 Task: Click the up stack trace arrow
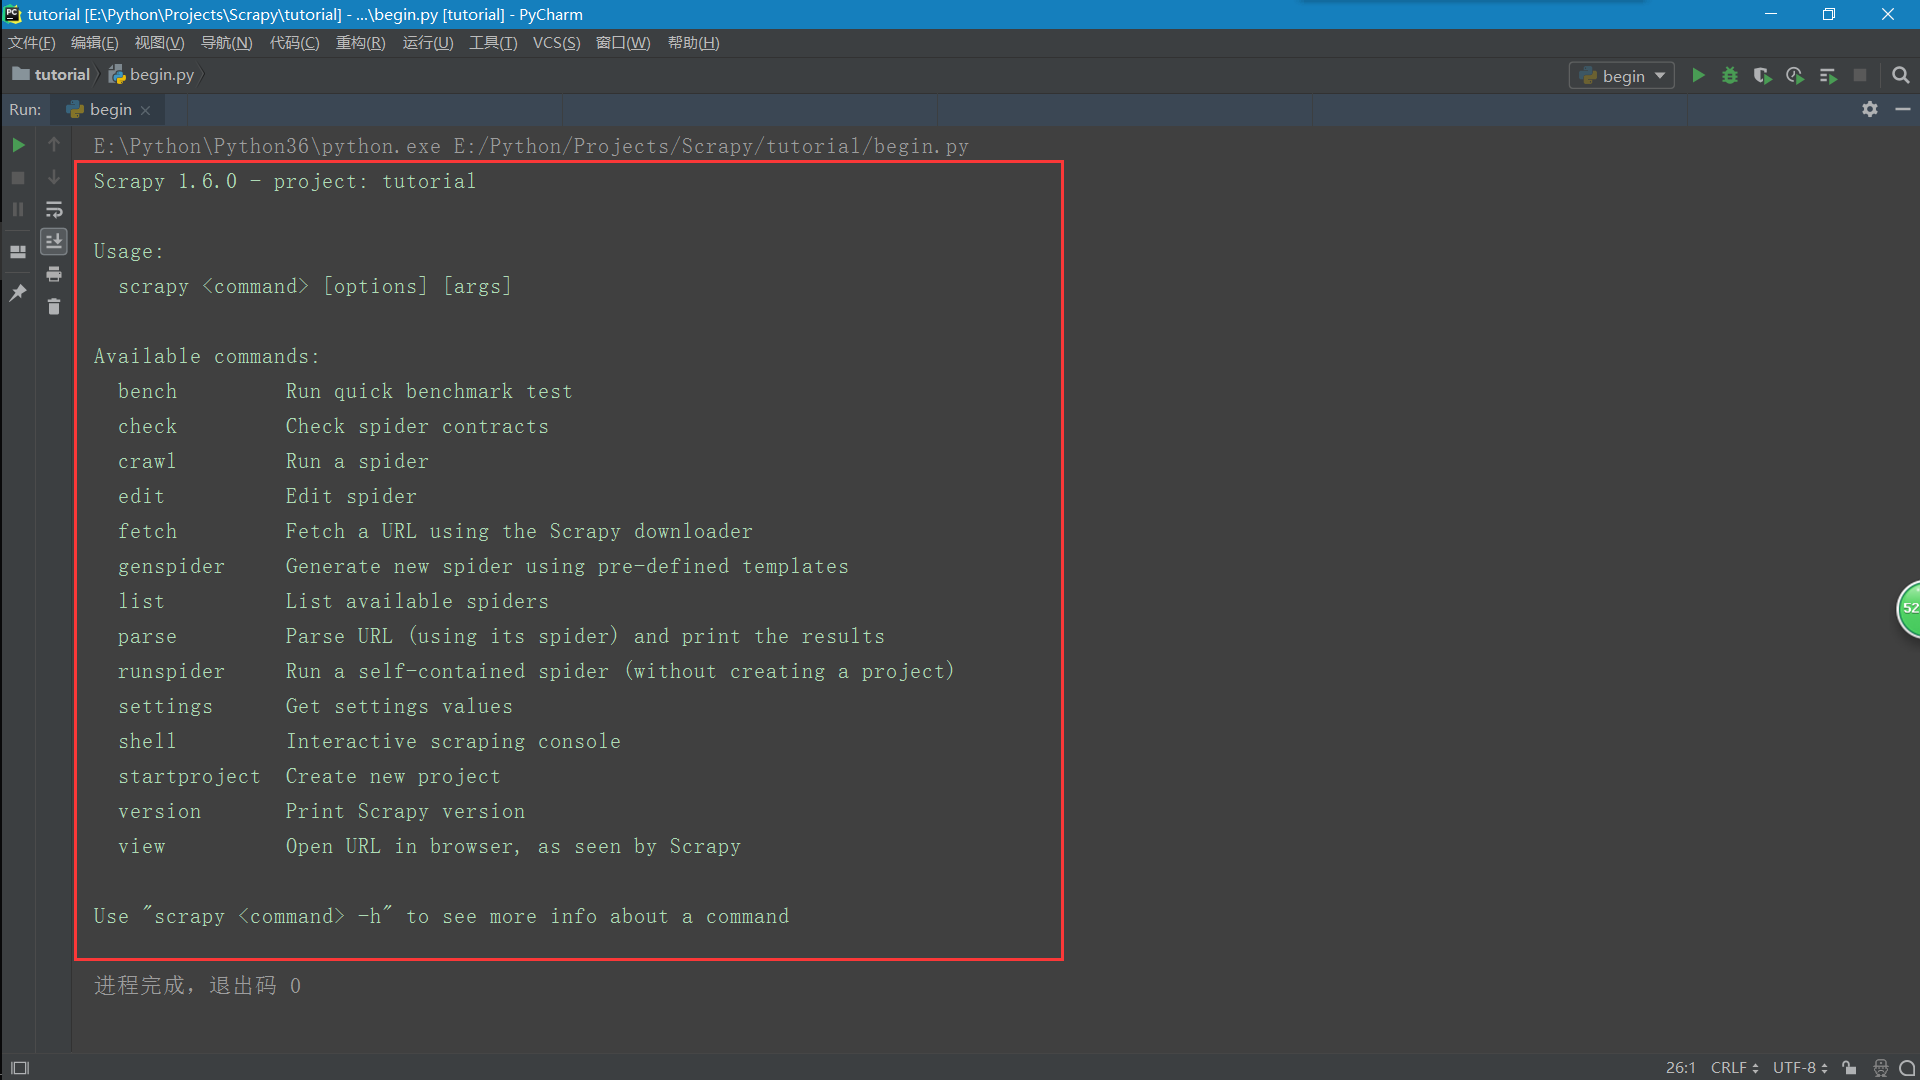pos(54,145)
